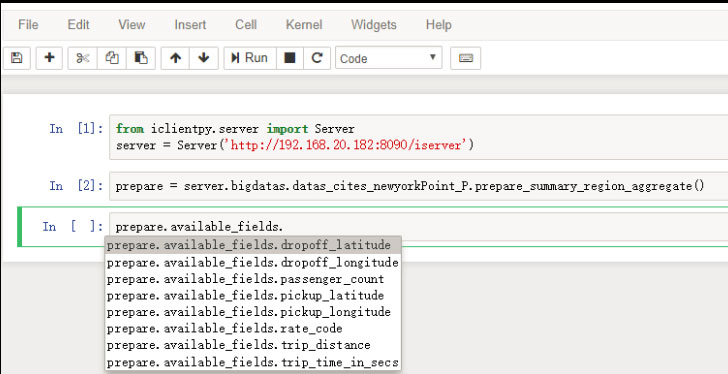Open the Cell menu
The image size is (728, 374).
click(x=246, y=25)
